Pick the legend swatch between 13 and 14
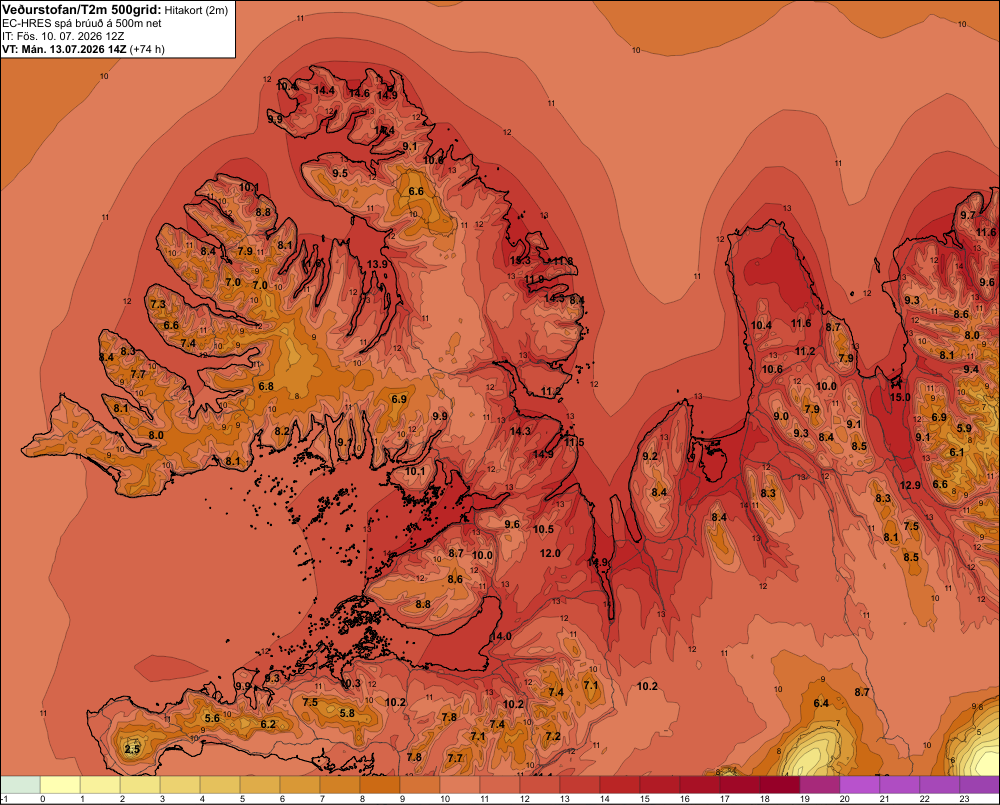 point(580,785)
